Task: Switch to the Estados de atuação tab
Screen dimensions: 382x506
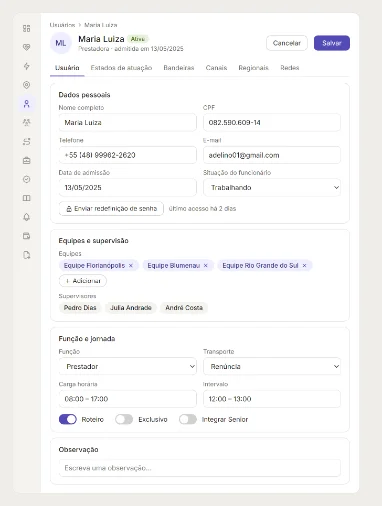Action: pyautogui.click(x=121, y=68)
